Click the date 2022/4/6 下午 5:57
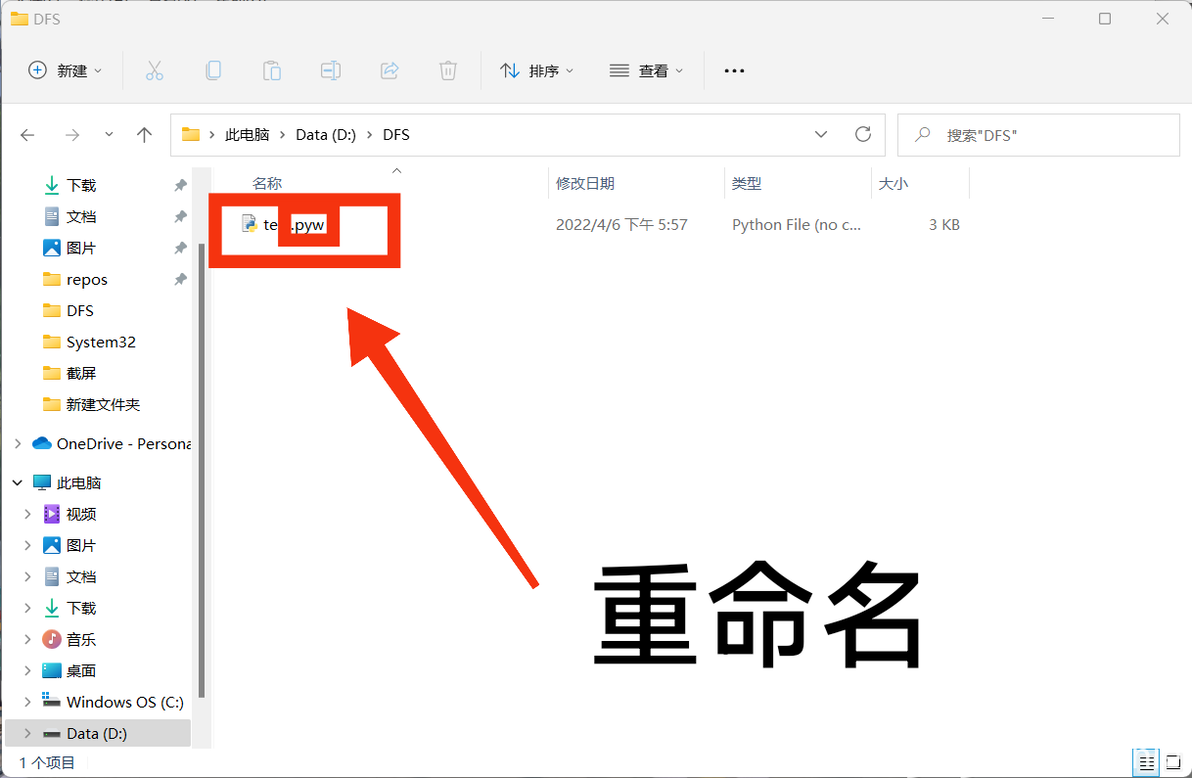This screenshot has height=778, width=1192. [621, 224]
